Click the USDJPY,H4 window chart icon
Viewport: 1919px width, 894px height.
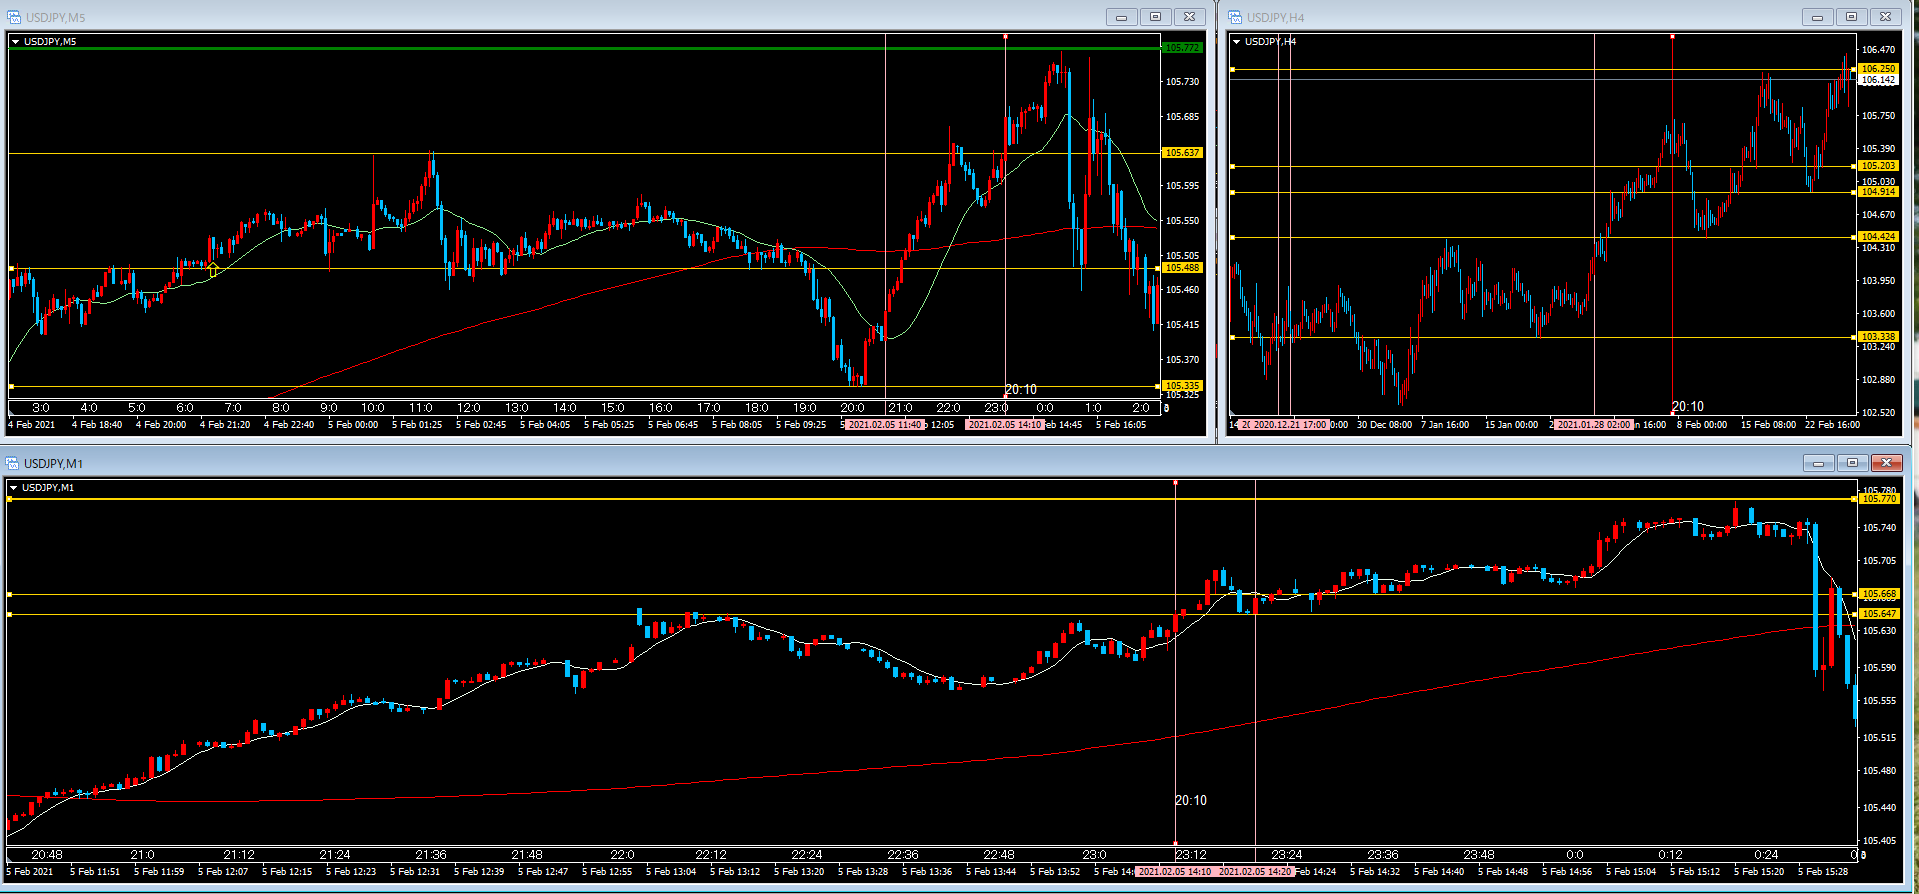tap(1235, 17)
